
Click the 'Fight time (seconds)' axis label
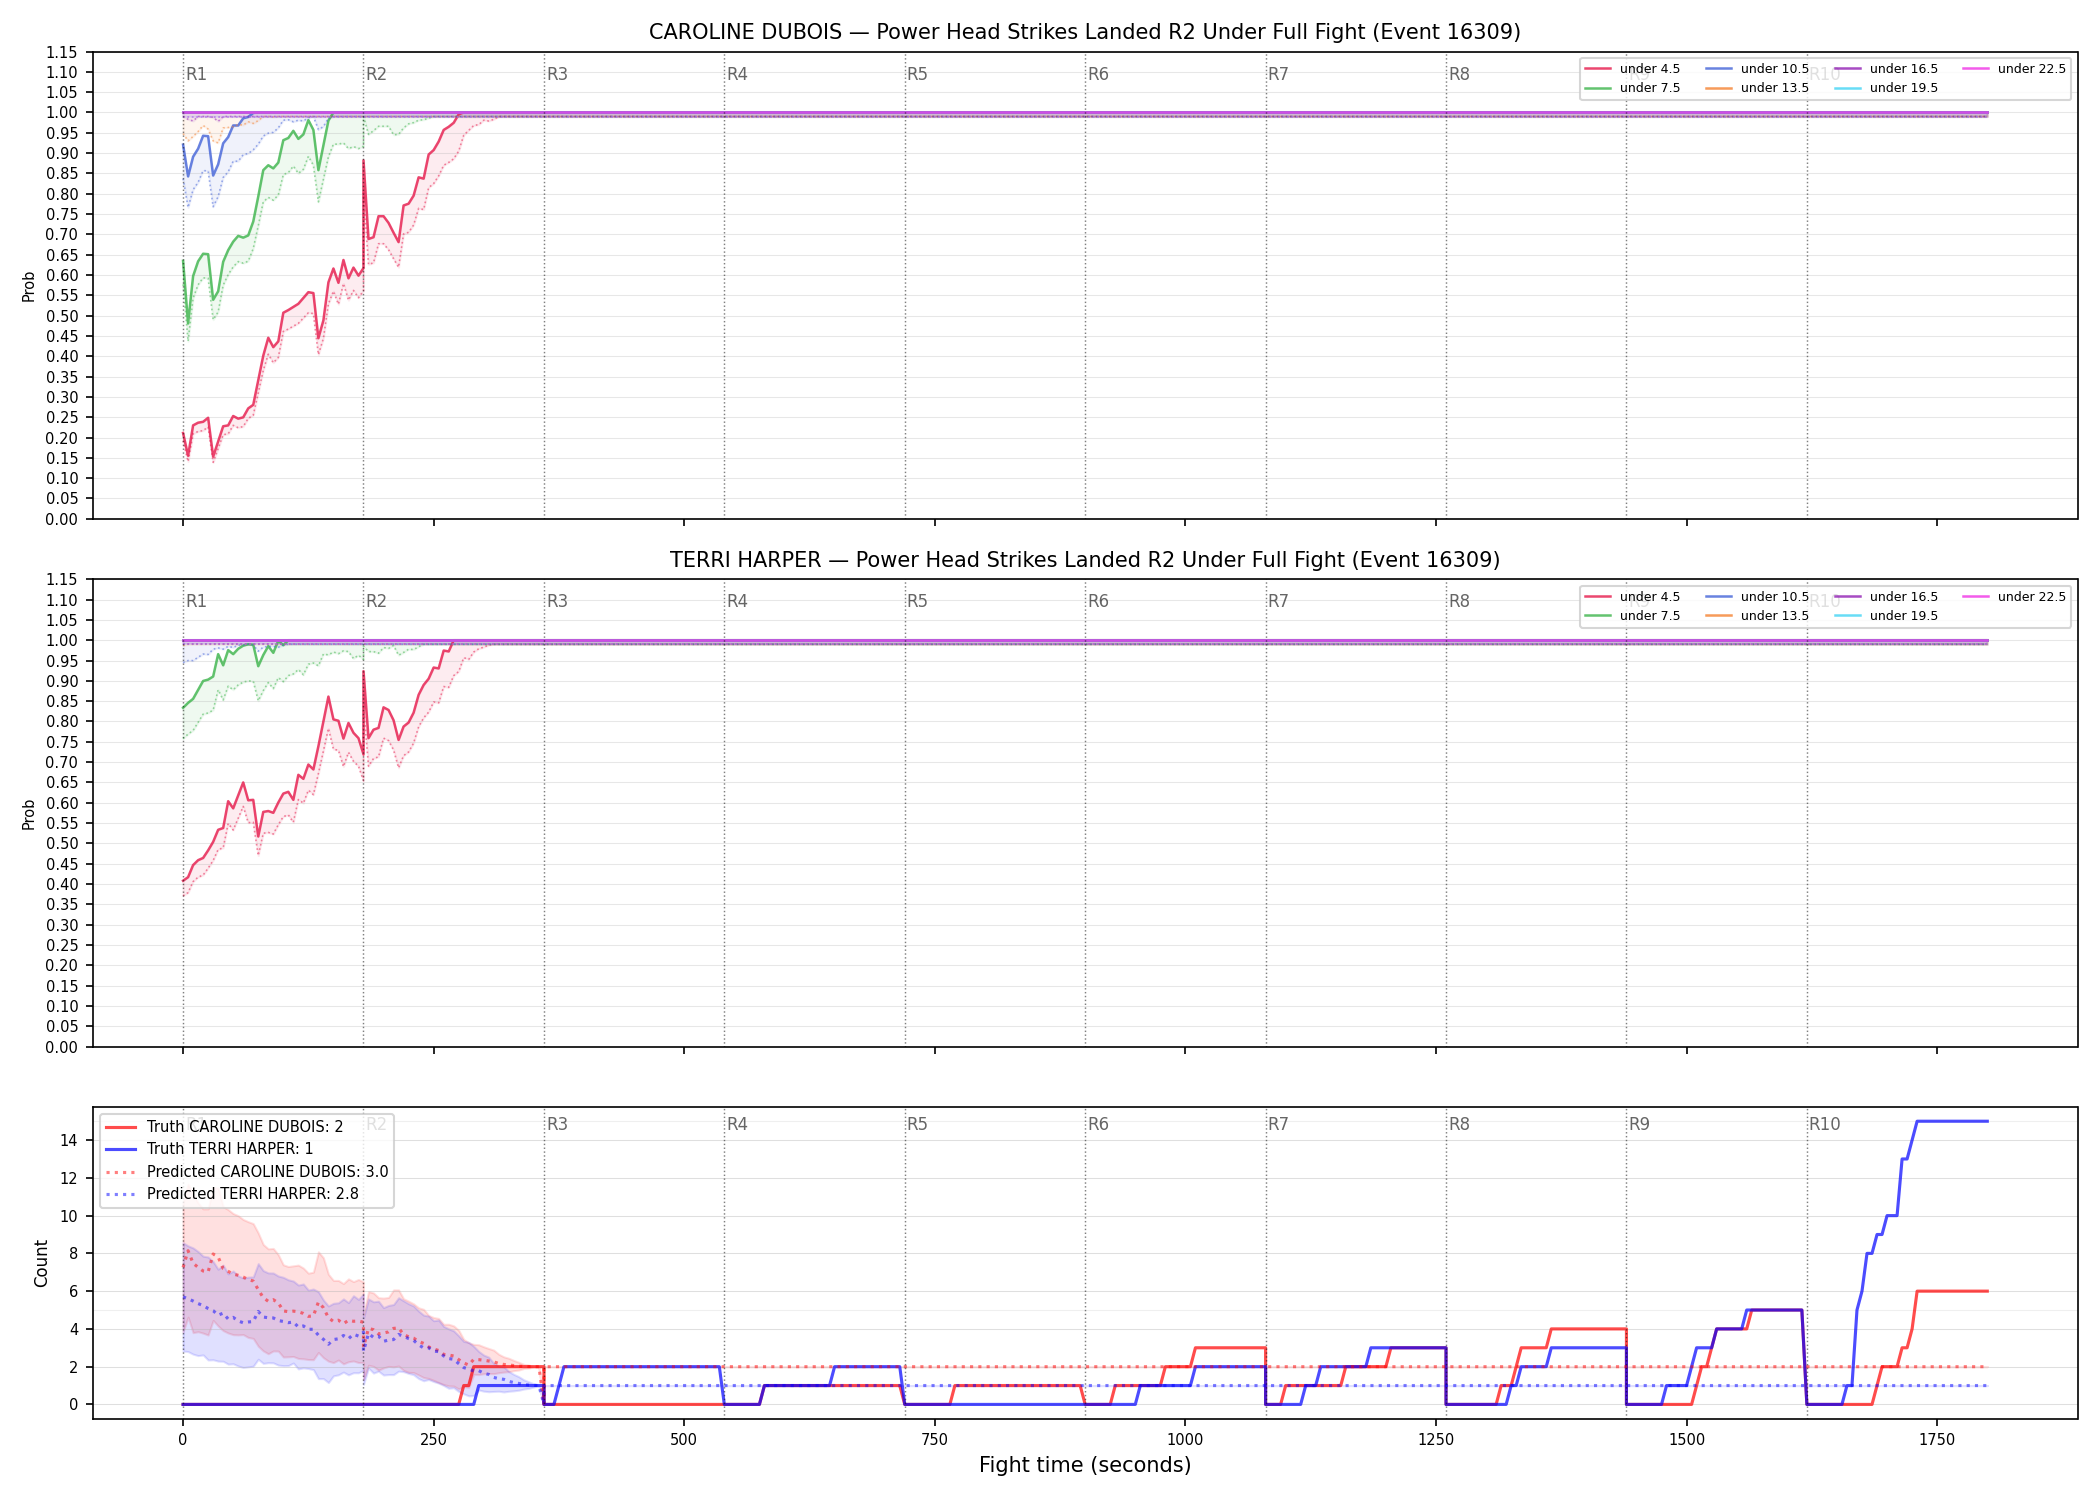(x=1085, y=1465)
